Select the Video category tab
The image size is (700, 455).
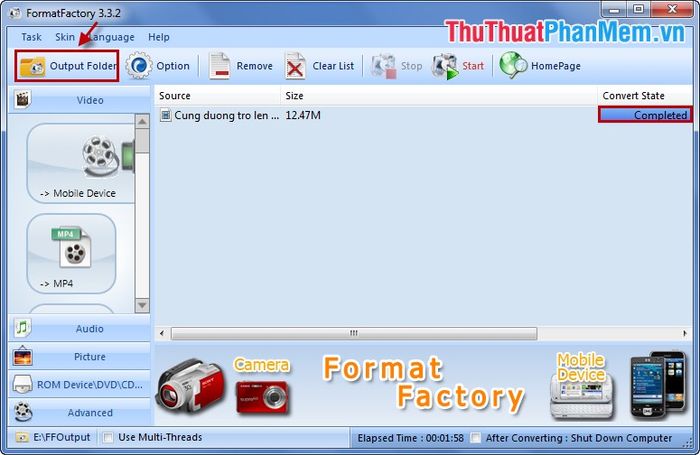(79, 100)
